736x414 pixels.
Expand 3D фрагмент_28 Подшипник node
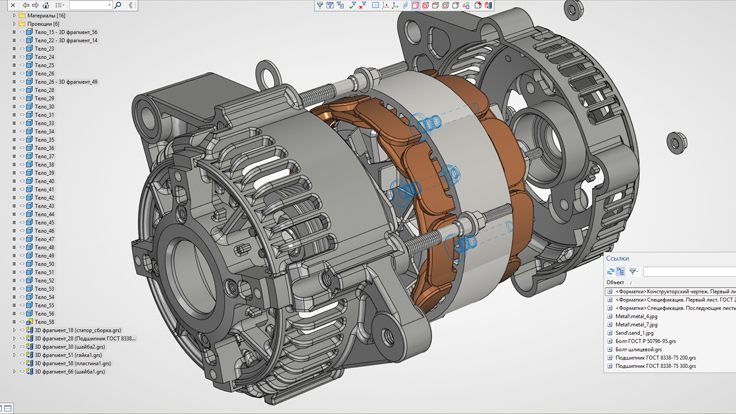click(x=14, y=338)
